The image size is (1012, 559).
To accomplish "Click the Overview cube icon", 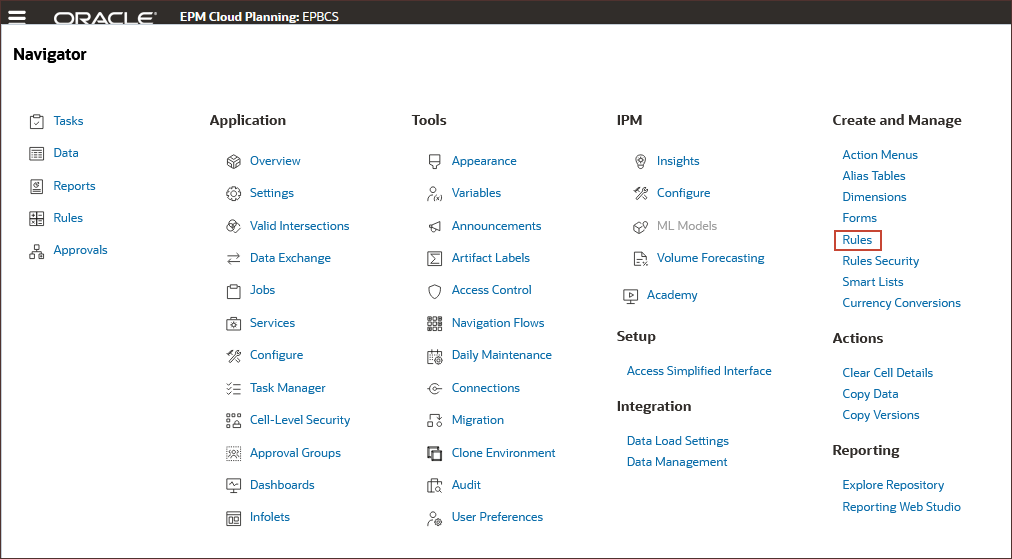I will pos(234,161).
